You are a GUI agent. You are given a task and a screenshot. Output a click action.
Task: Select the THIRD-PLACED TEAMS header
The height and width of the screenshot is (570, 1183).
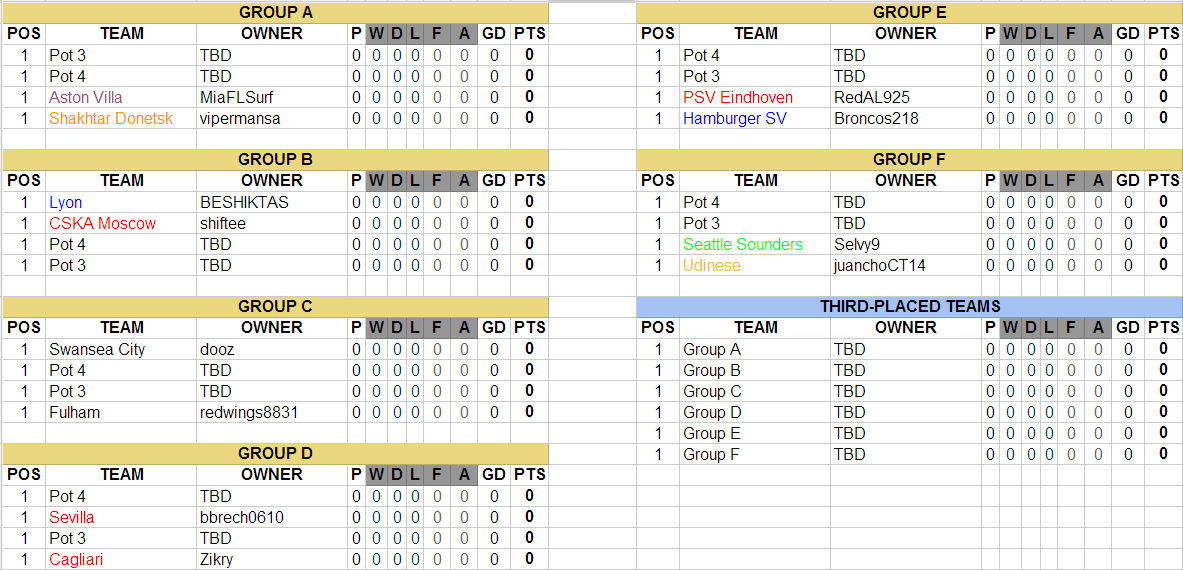(909, 306)
